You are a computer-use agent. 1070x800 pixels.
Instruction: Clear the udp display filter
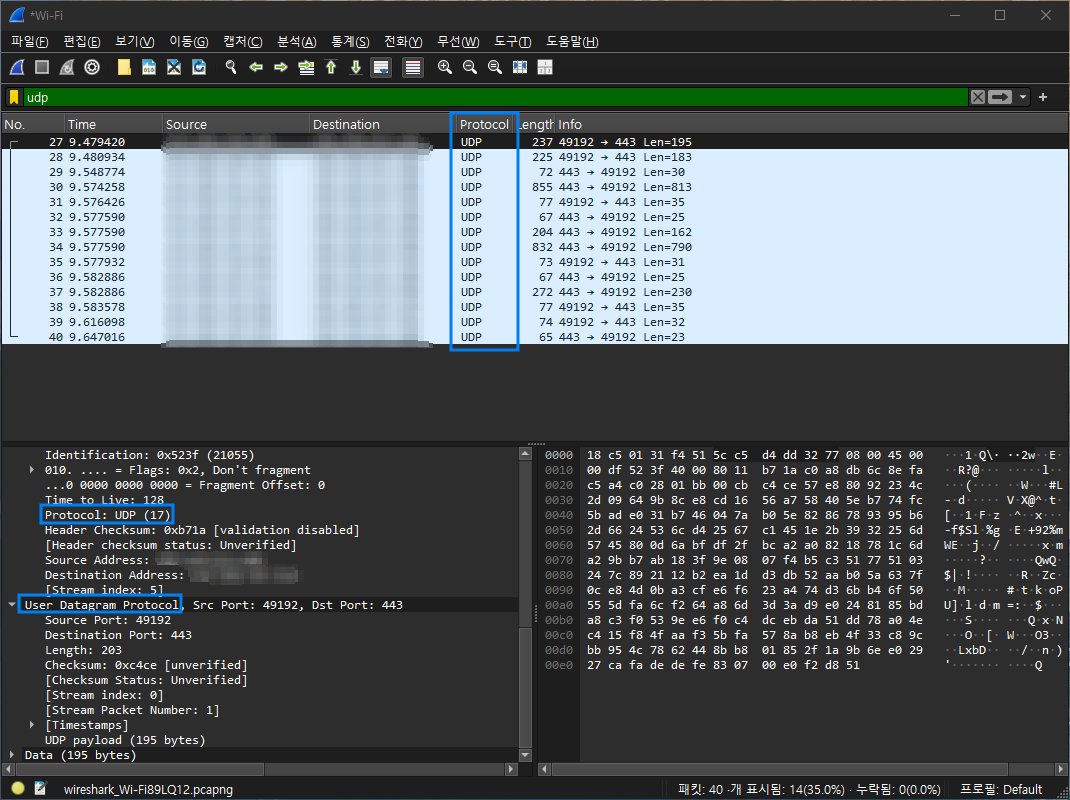click(978, 97)
